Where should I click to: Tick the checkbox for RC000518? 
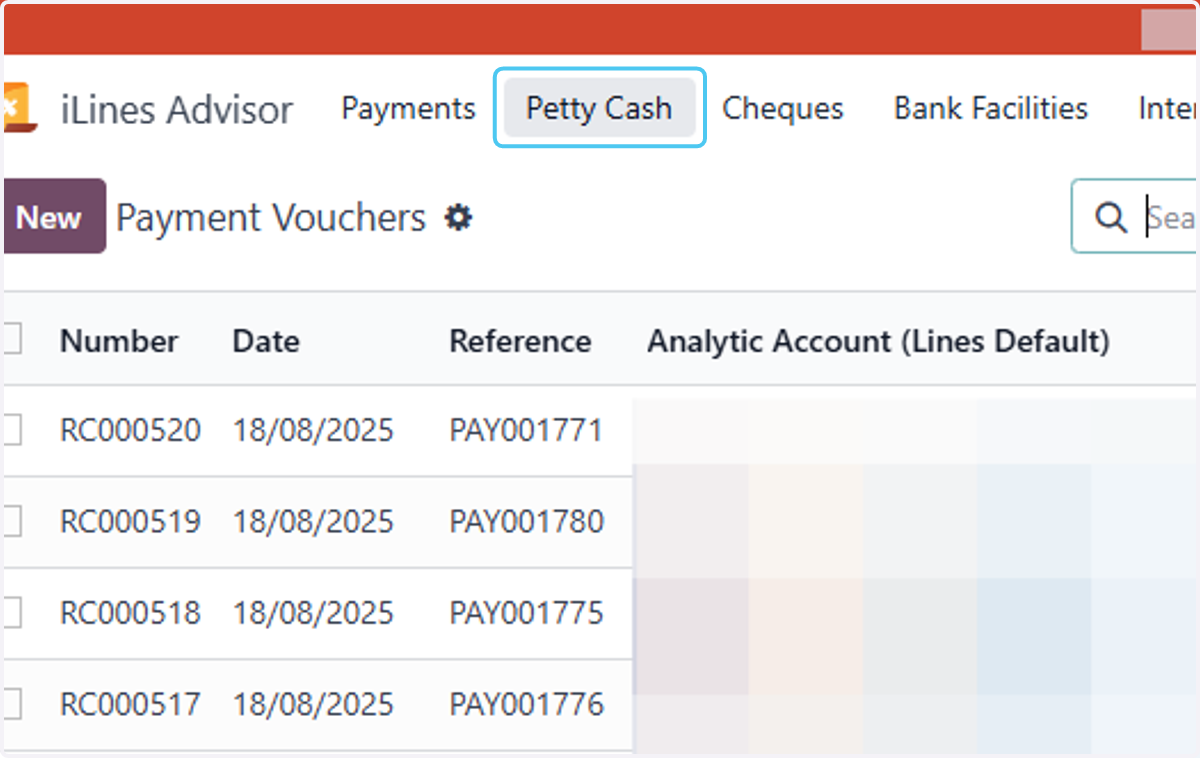point(12,612)
